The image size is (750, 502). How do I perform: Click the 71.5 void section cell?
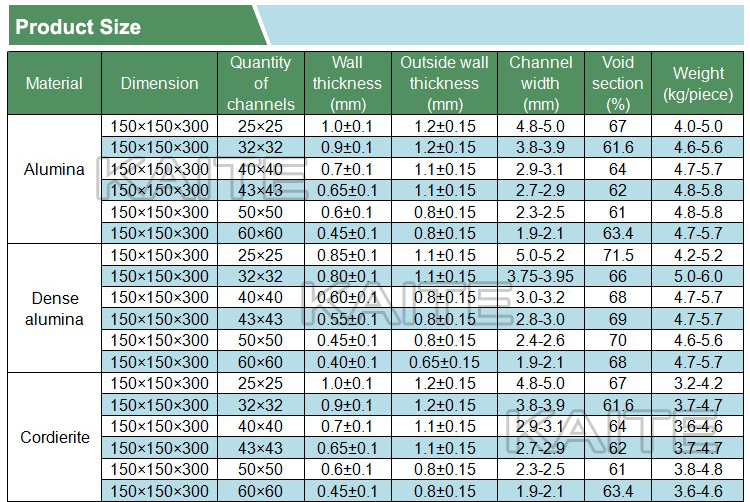(x=617, y=255)
